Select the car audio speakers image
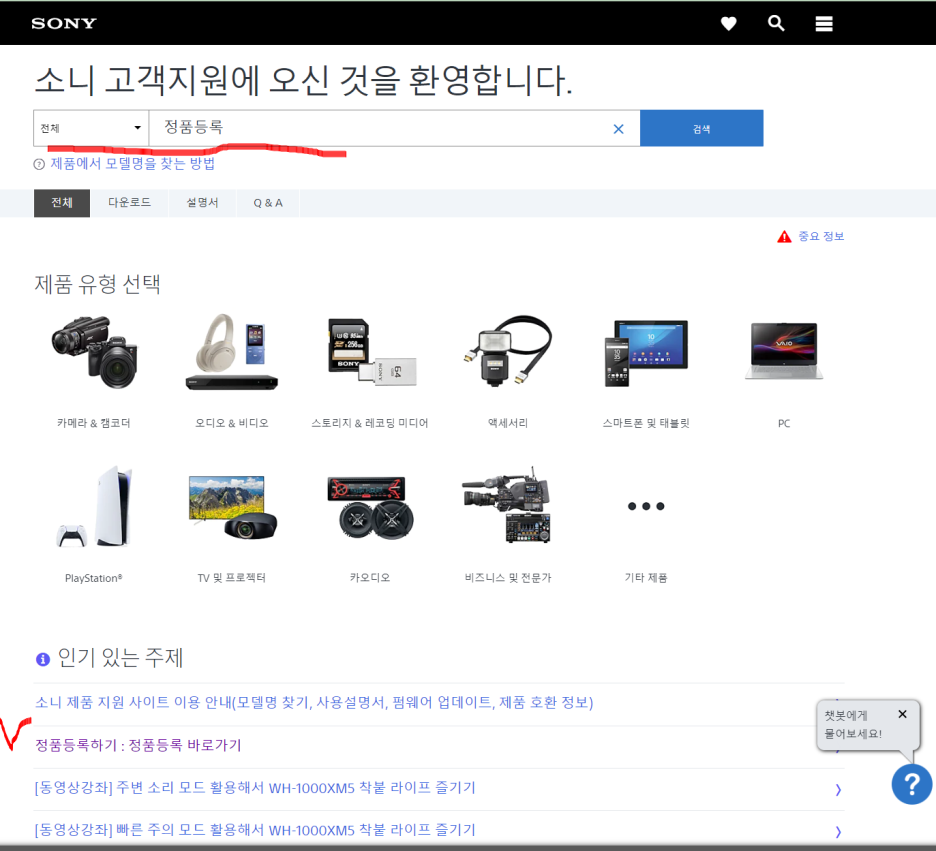936x851 pixels. click(370, 508)
